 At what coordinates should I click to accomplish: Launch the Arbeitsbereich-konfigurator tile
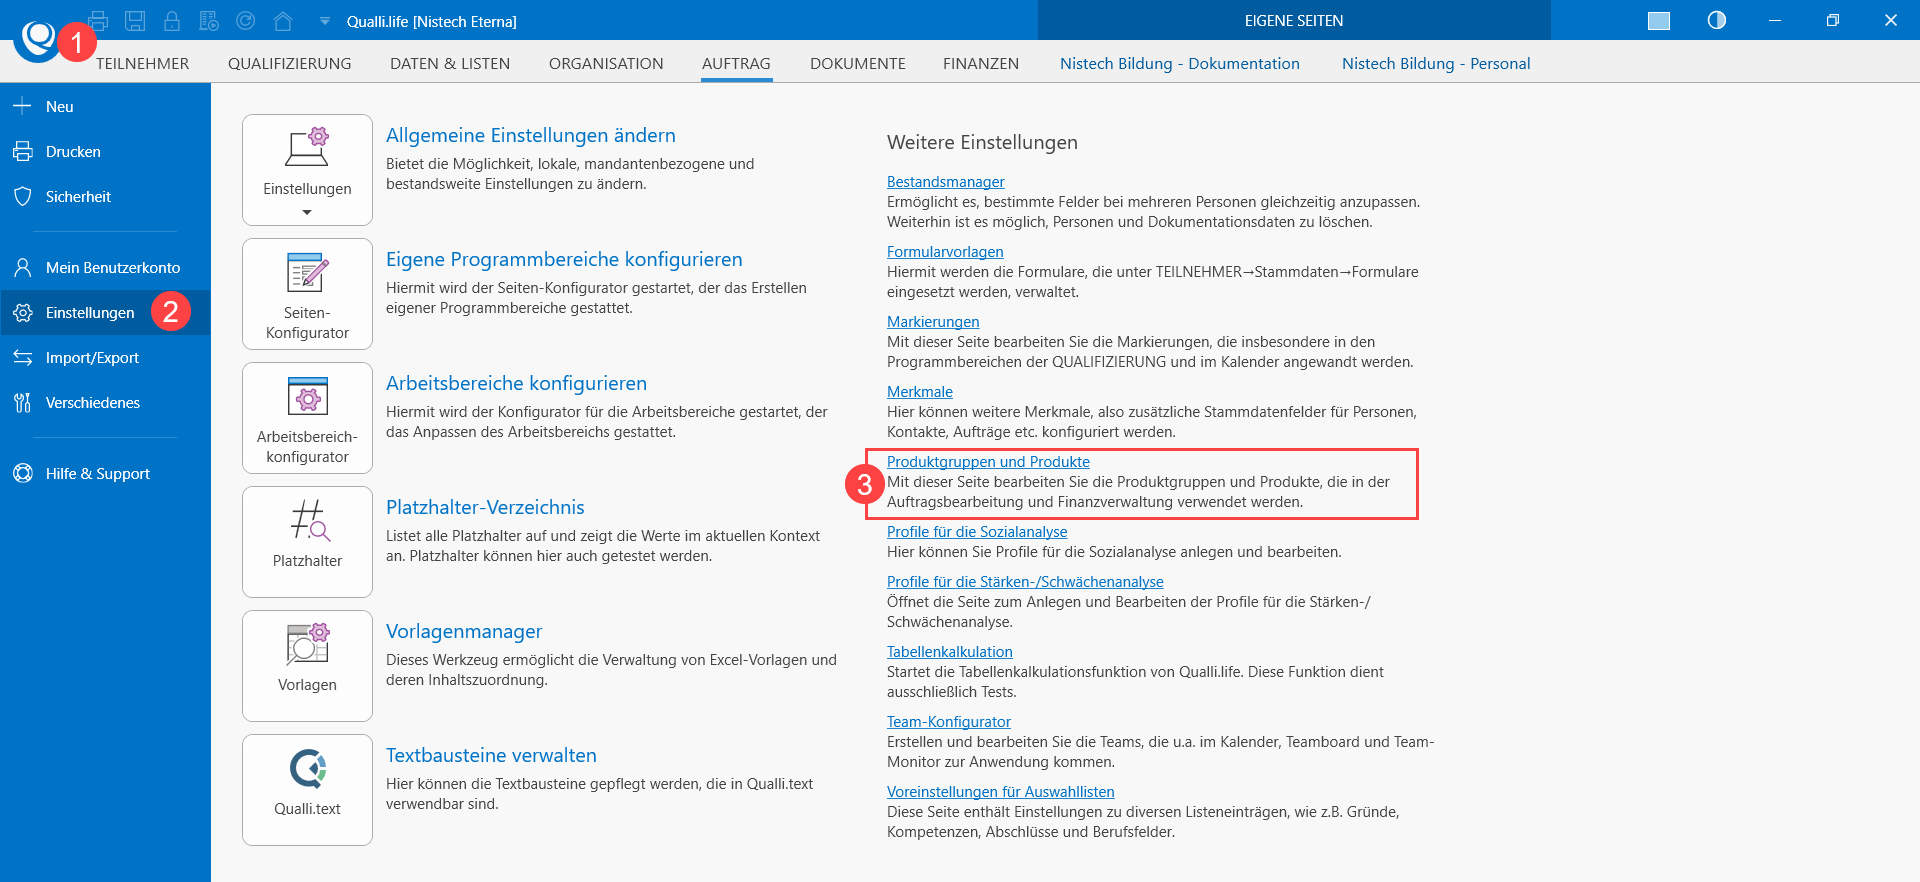[307, 418]
